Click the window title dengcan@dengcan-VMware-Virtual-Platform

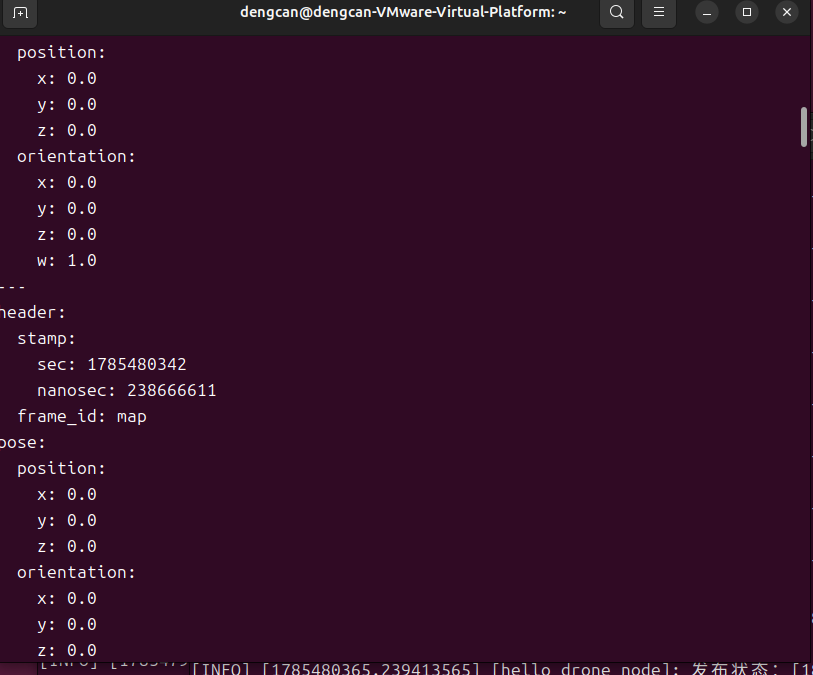pyautogui.click(x=403, y=12)
